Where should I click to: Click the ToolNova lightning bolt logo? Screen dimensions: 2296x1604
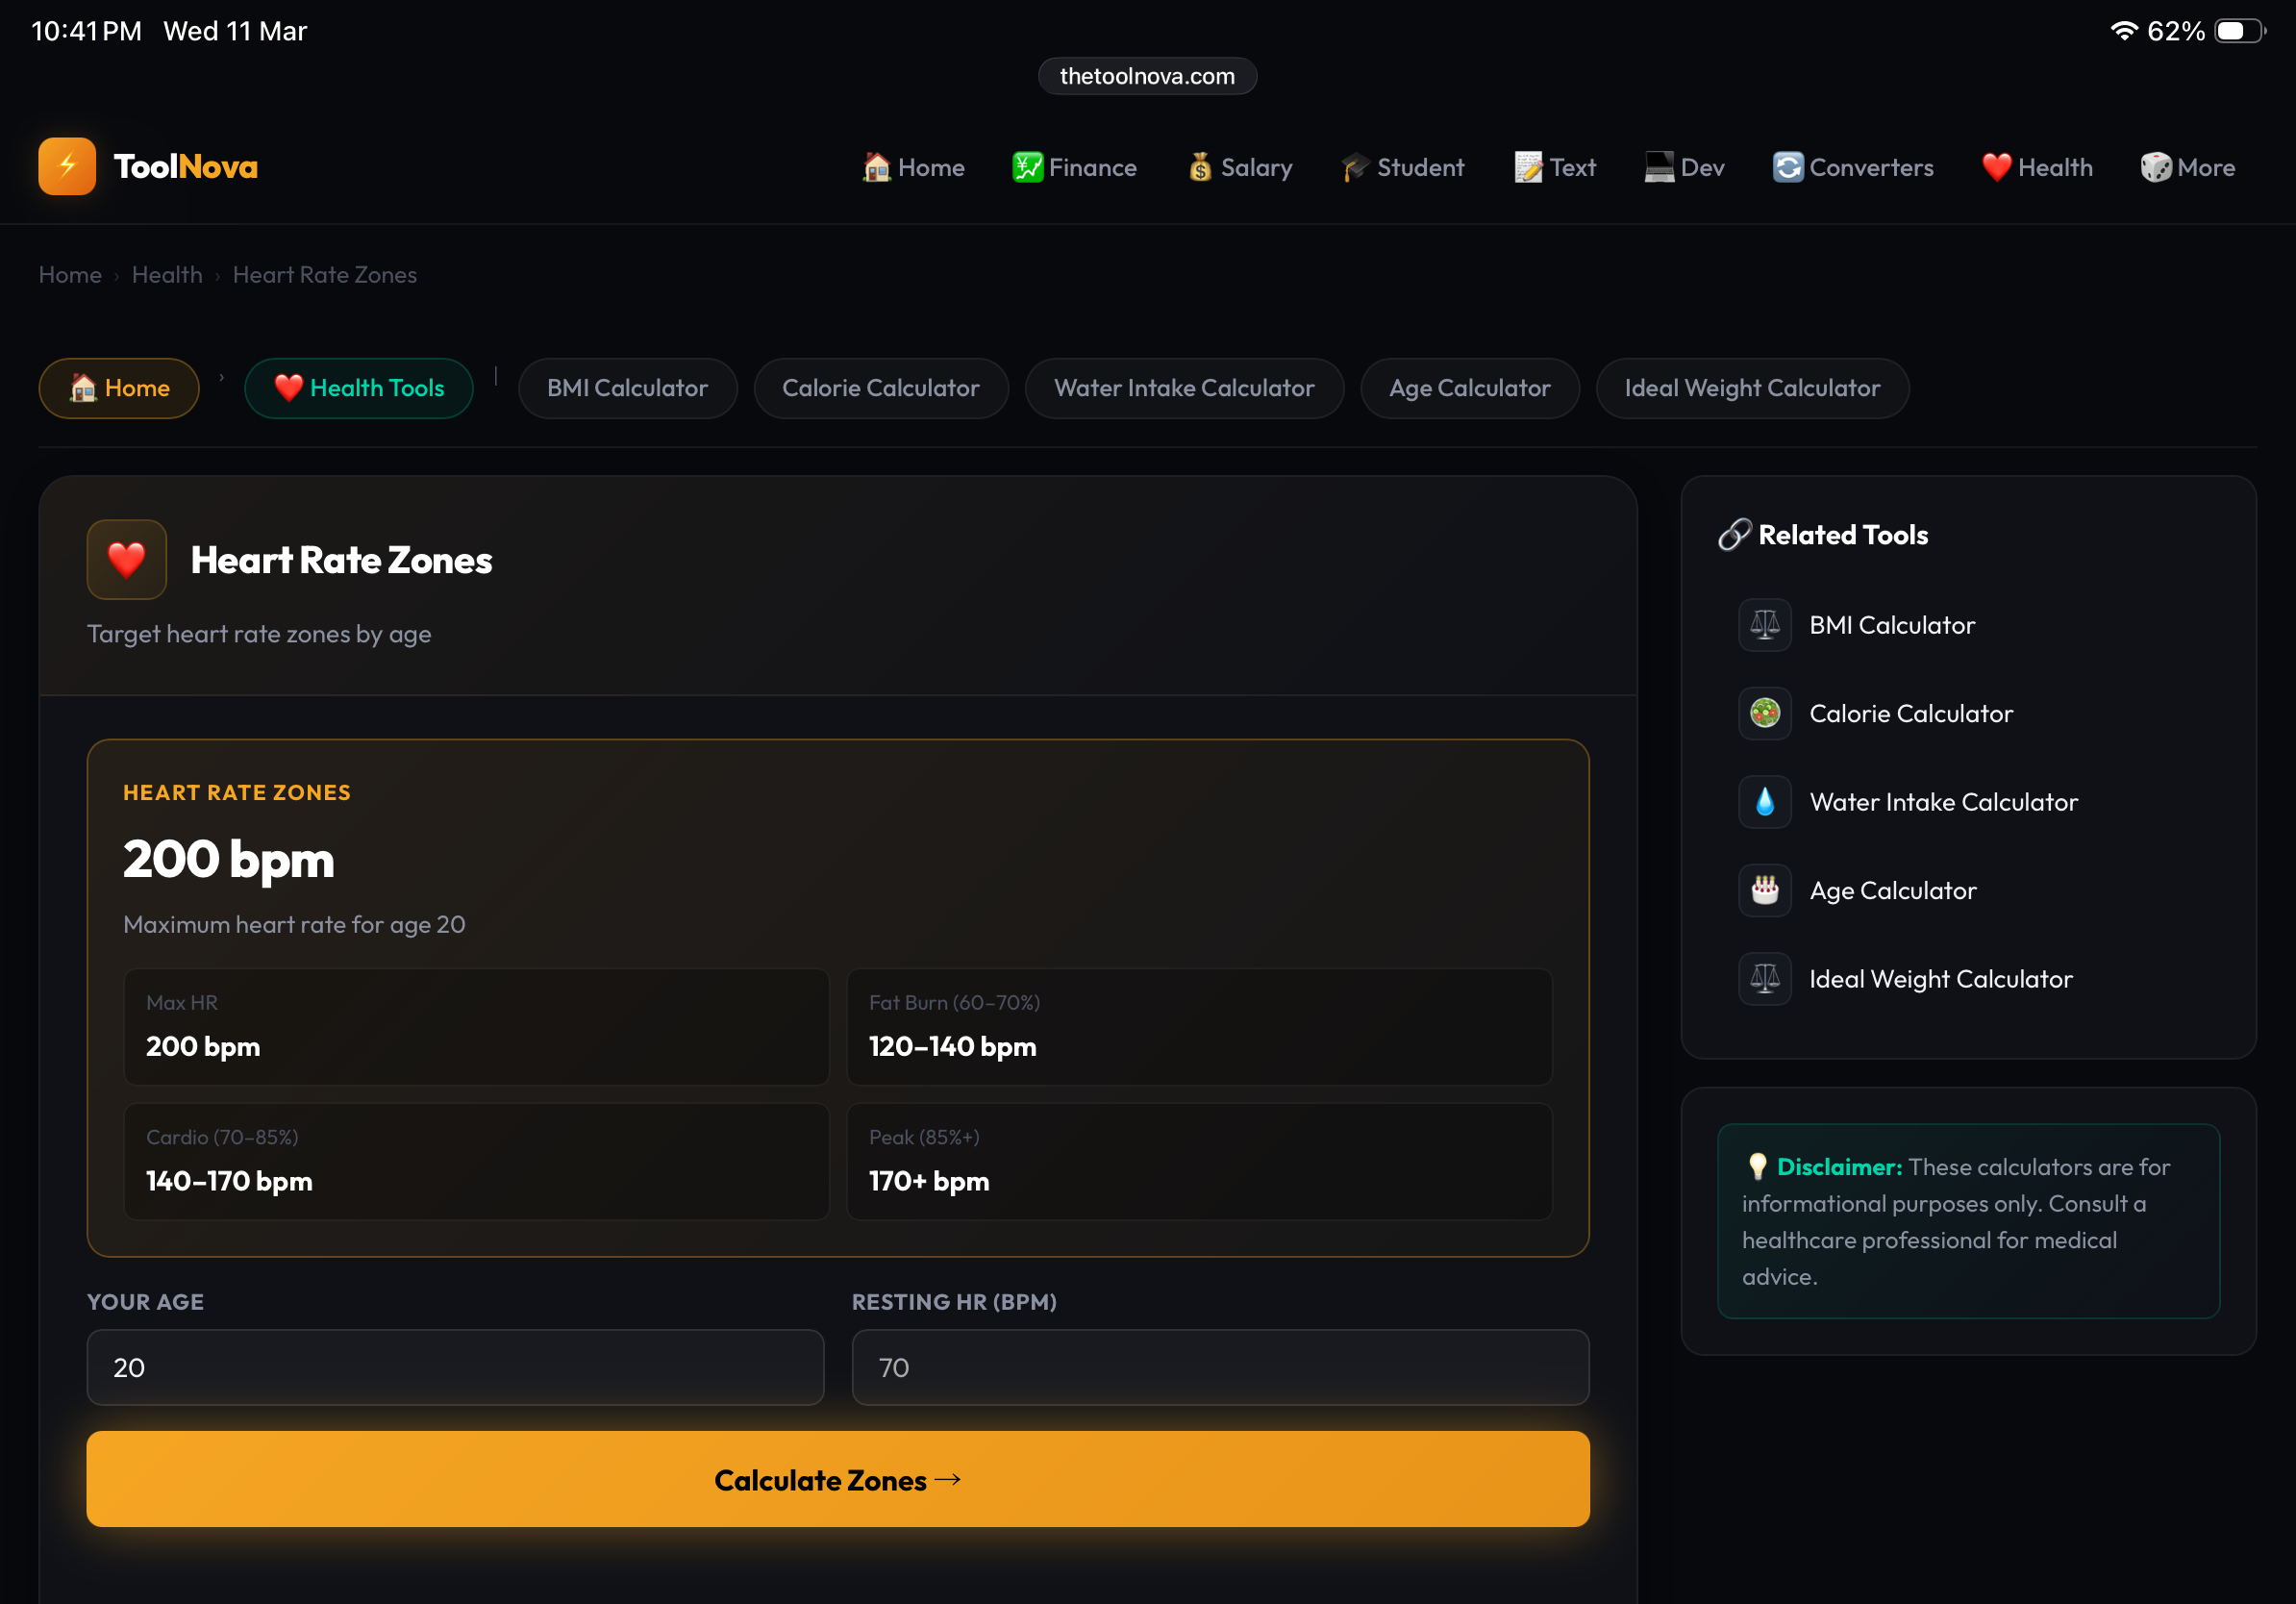[66, 166]
